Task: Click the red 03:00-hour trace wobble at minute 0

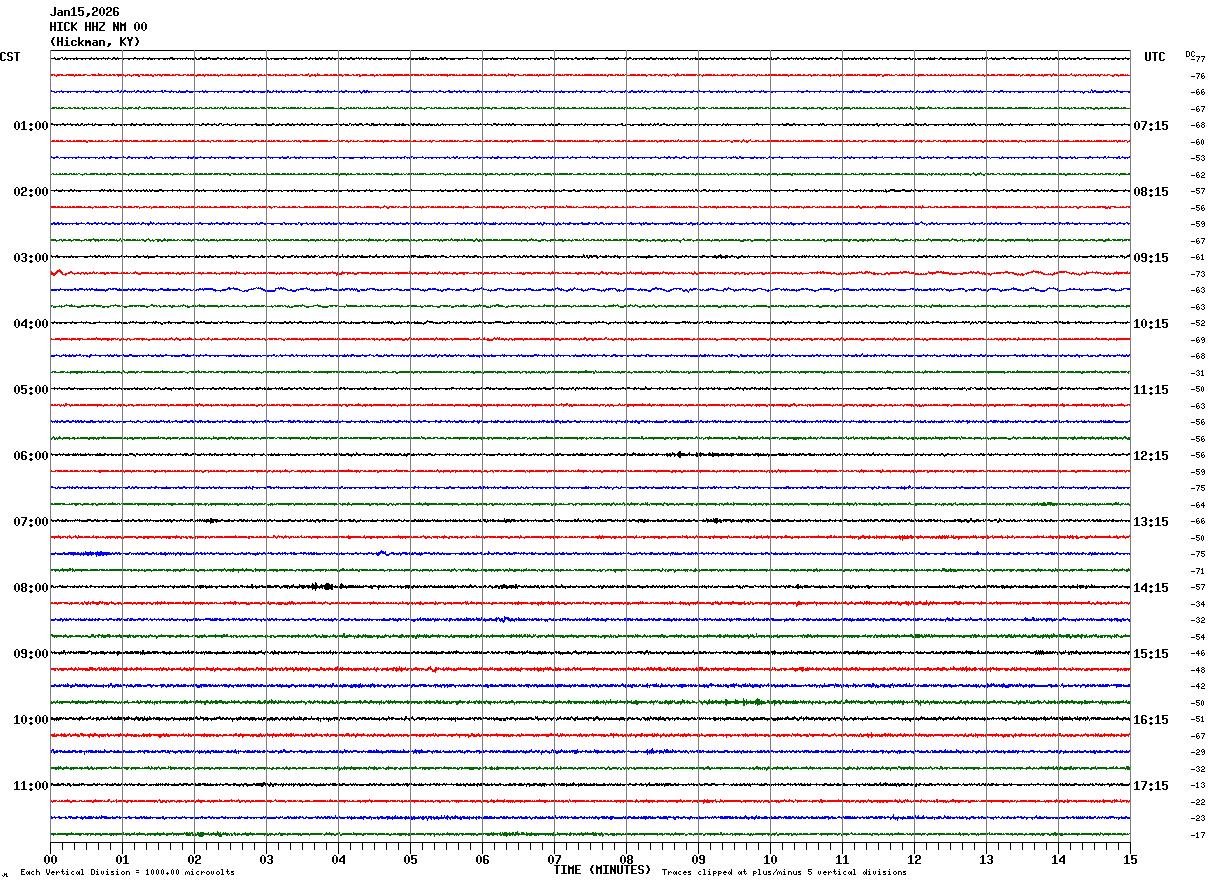Action: click(x=59, y=272)
